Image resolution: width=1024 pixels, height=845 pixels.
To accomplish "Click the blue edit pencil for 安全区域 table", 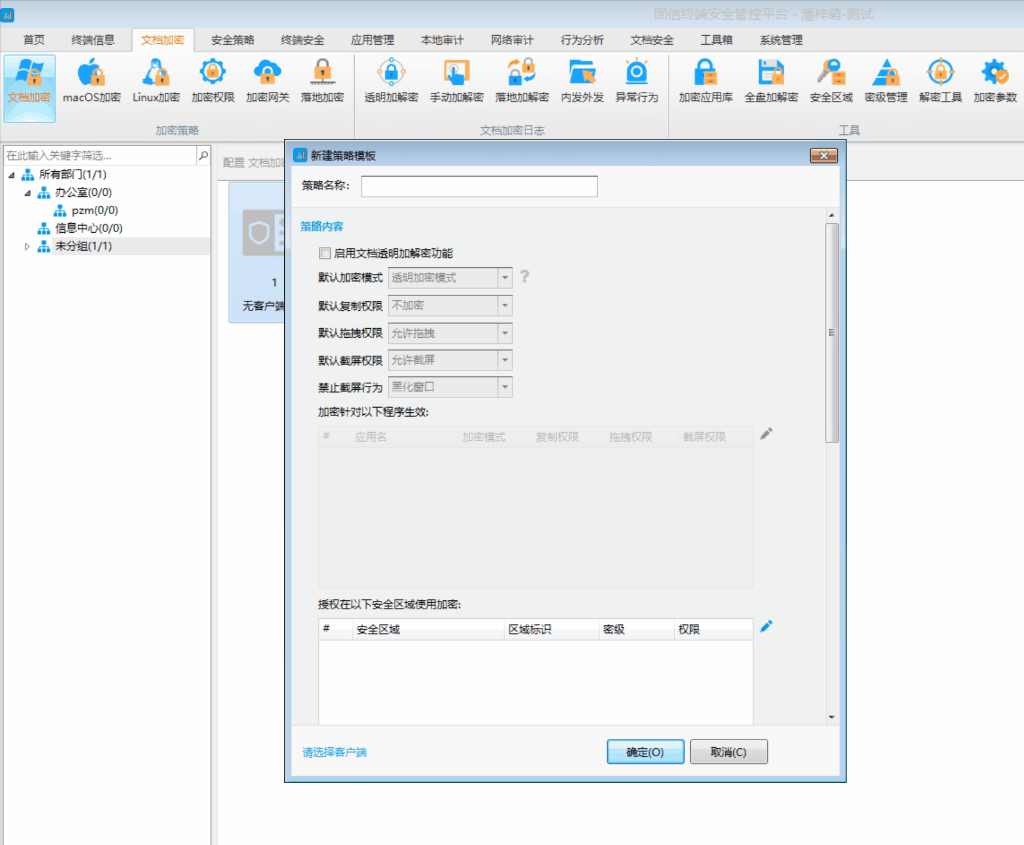I will 766,626.
